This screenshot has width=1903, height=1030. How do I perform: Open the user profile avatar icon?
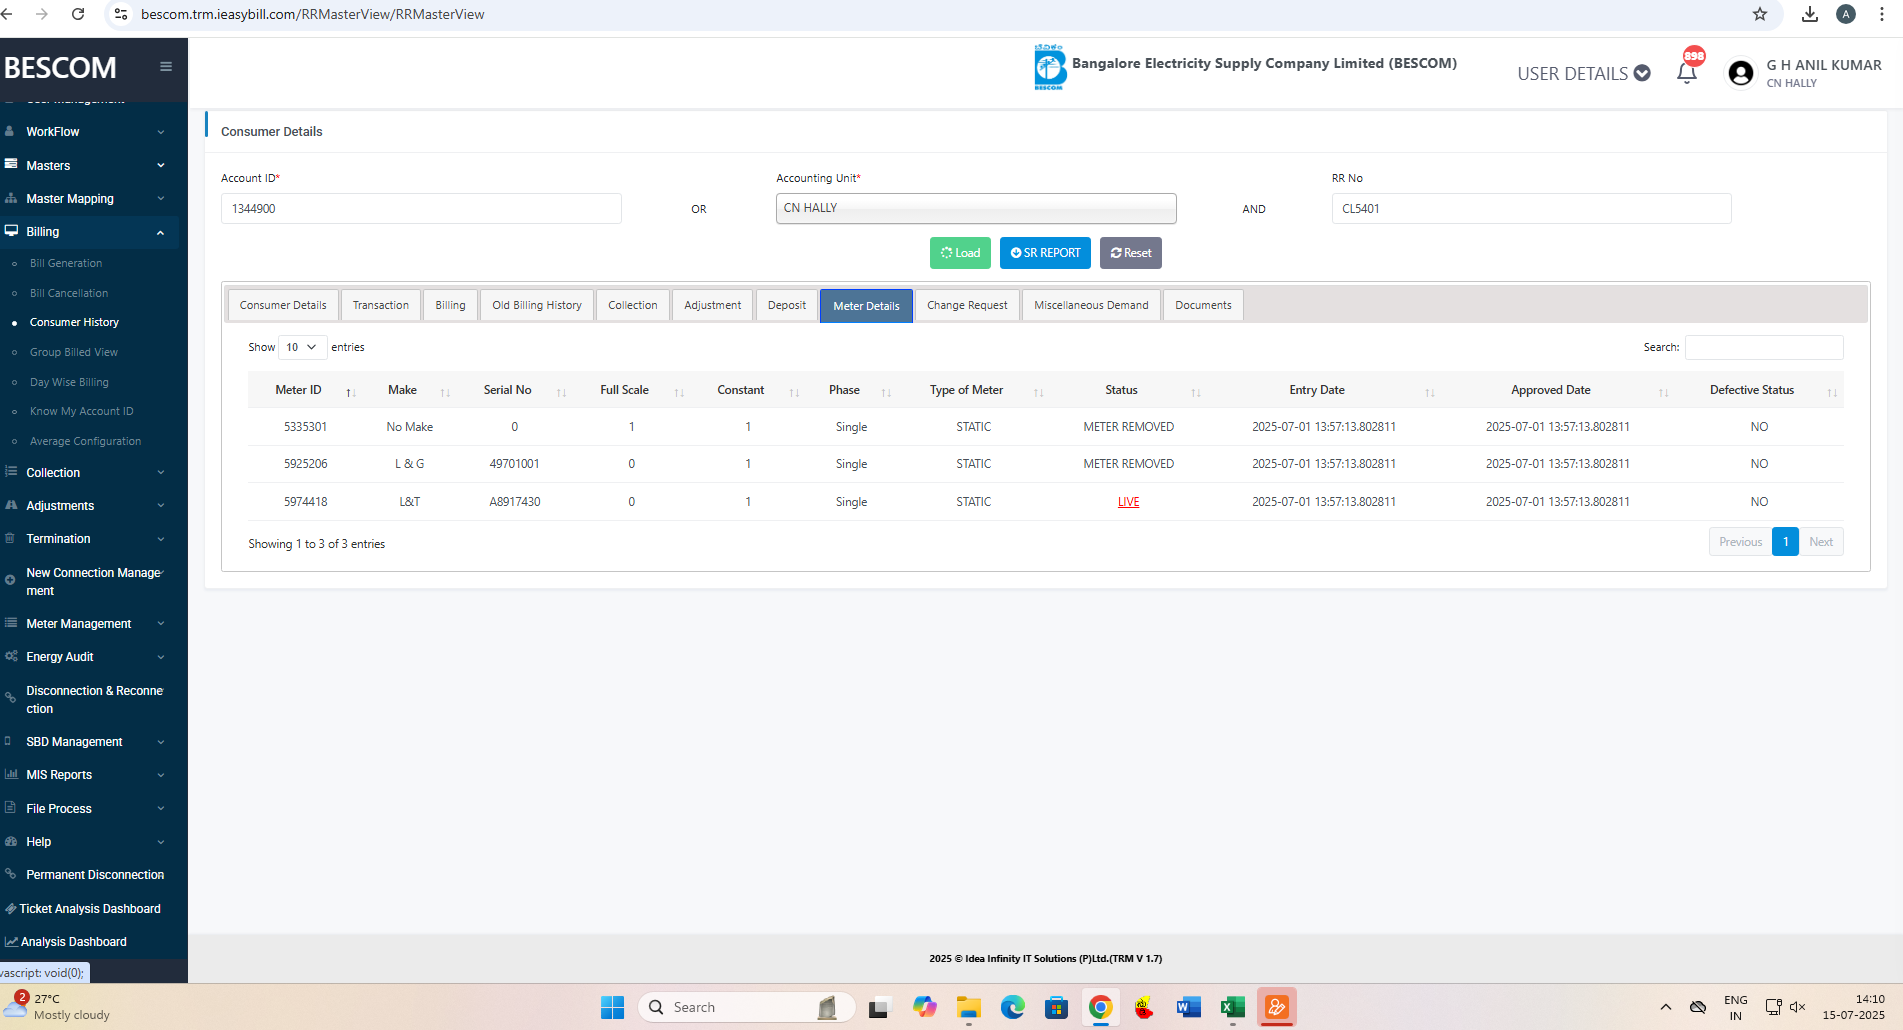pyautogui.click(x=1740, y=73)
